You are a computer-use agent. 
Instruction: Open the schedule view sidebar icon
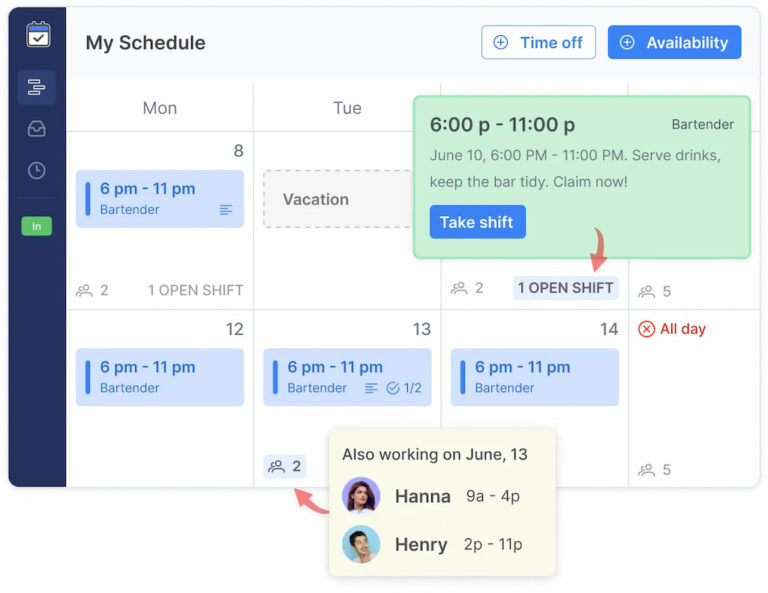(x=36, y=87)
